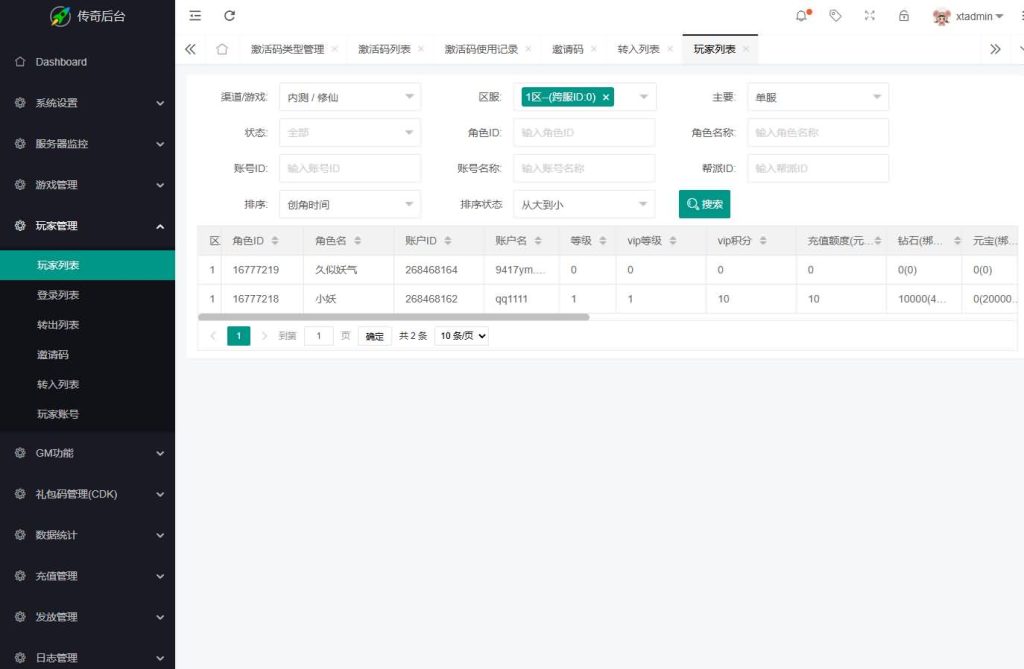Remove the 1区 server tag with its ×
Image resolution: width=1024 pixels, height=669 pixels.
606,97
